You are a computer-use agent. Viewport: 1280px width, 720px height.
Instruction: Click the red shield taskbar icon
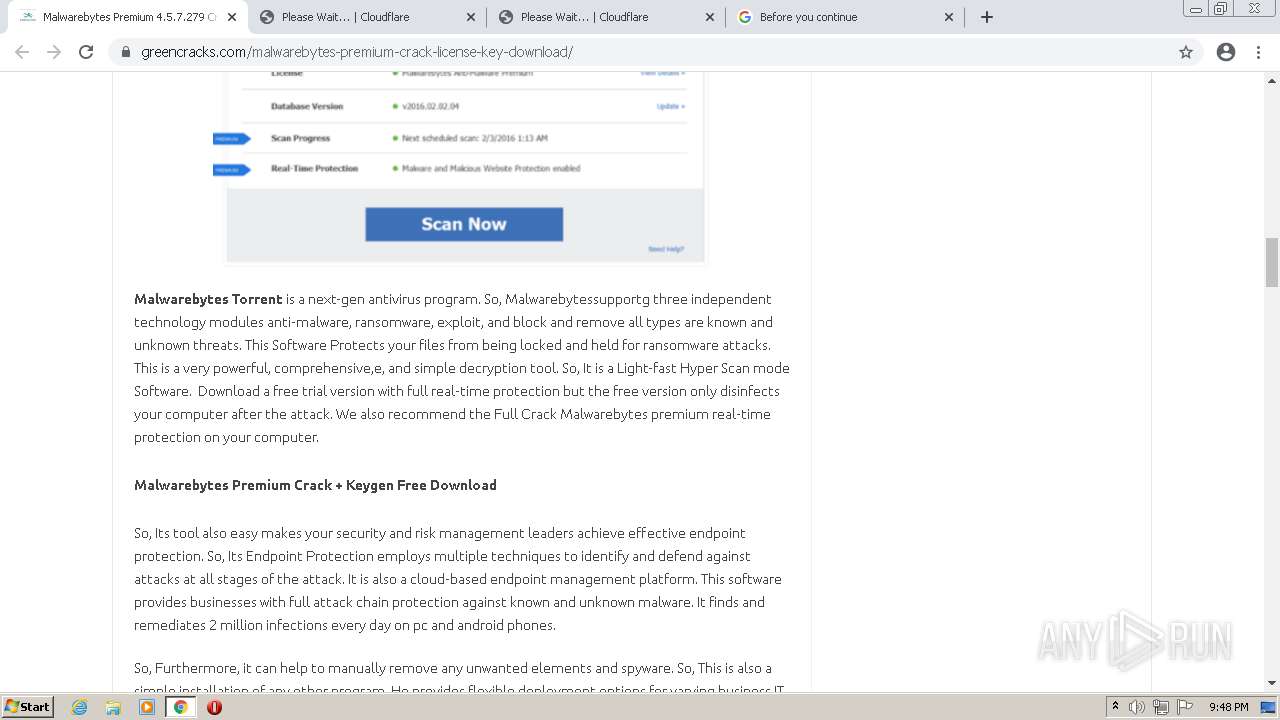214,707
